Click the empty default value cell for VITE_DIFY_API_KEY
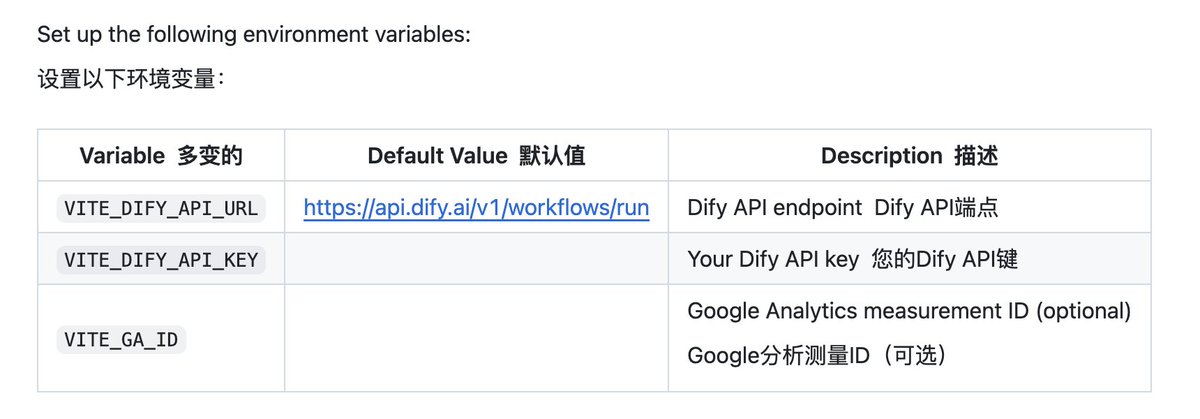The image size is (1200, 419). click(x=476, y=260)
